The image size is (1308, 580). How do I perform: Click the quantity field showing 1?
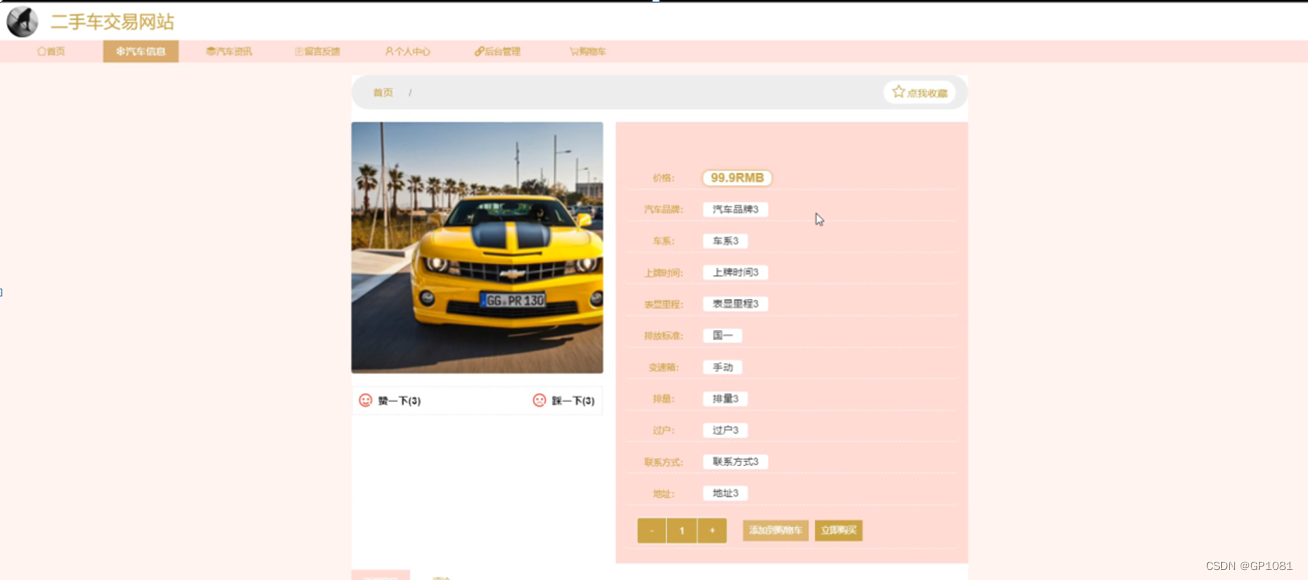pyautogui.click(x=682, y=531)
